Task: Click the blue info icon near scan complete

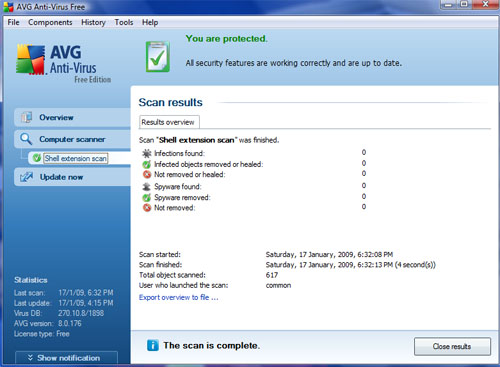Action: (153, 345)
